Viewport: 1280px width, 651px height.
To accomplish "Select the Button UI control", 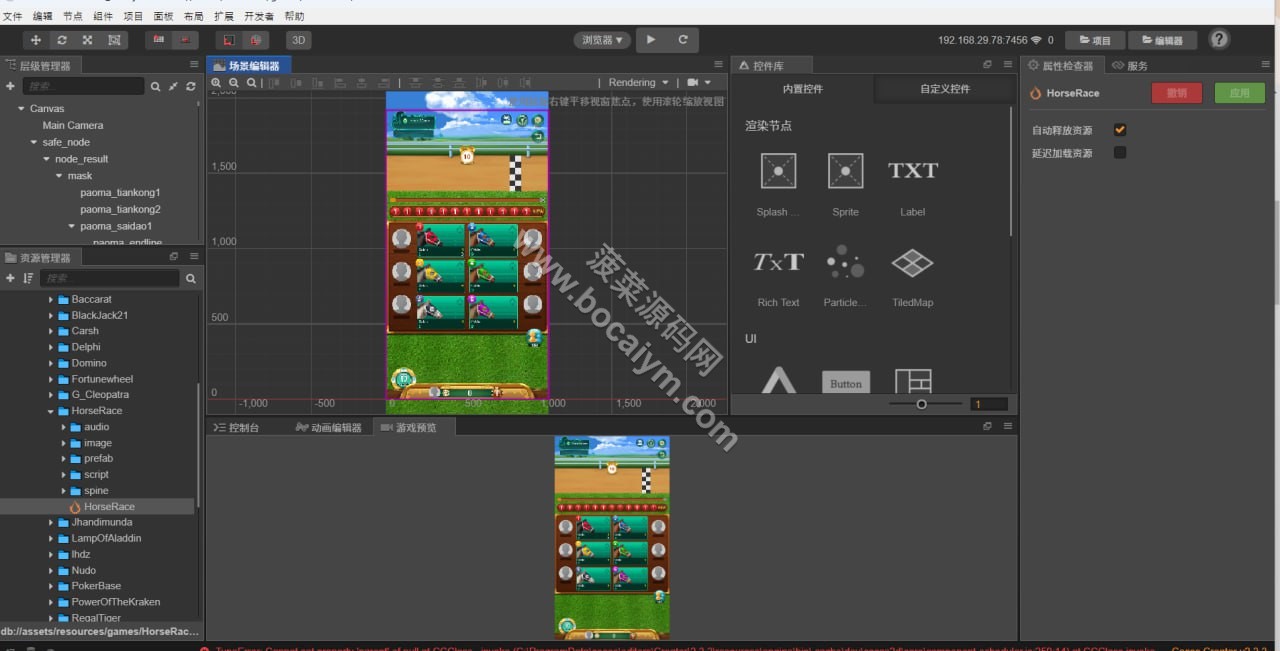I will 845,383.
